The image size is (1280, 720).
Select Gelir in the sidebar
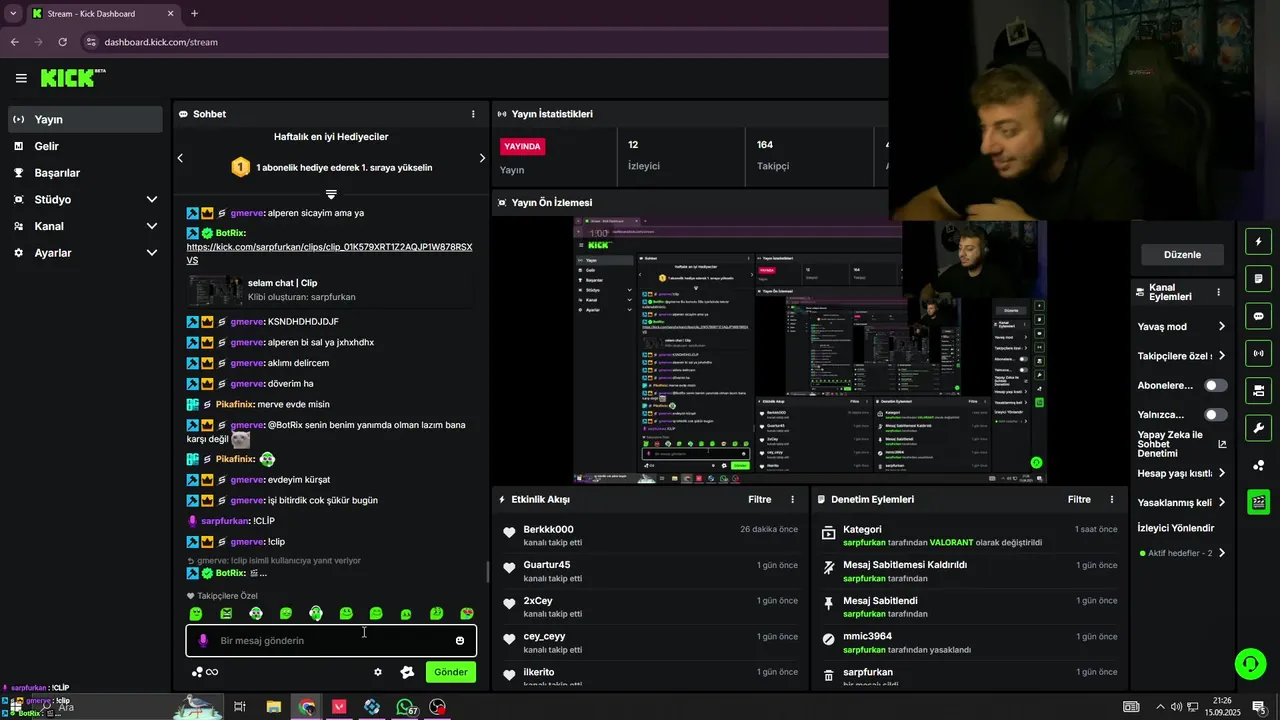(85, 146)
